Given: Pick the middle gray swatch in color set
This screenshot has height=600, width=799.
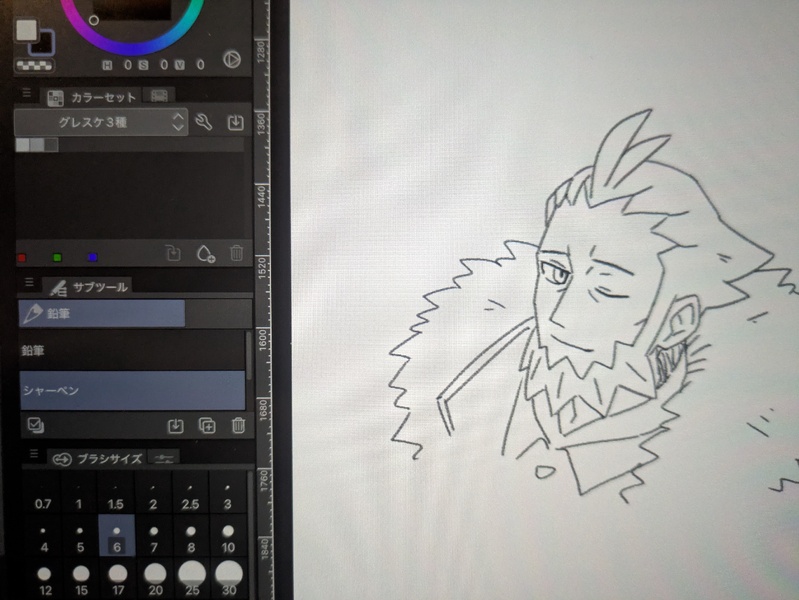Looking at the screenshot, I should click(x=37, y=145).
